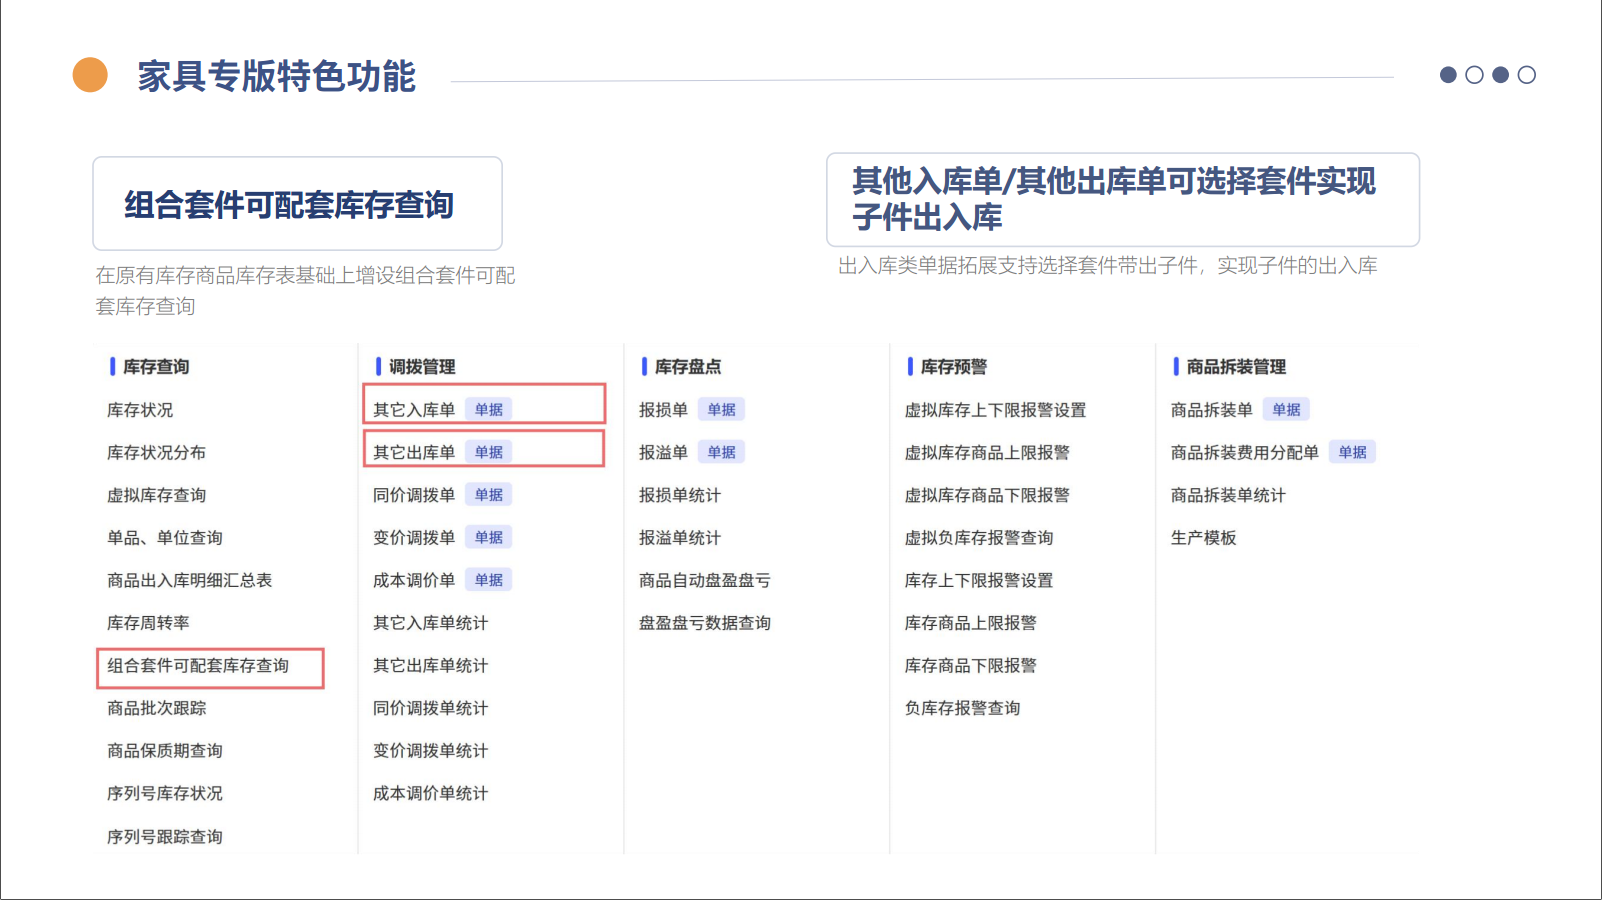Select the 库存周转率 entry
Viewport: 1602px width, 900px height.
coord(148,623)
